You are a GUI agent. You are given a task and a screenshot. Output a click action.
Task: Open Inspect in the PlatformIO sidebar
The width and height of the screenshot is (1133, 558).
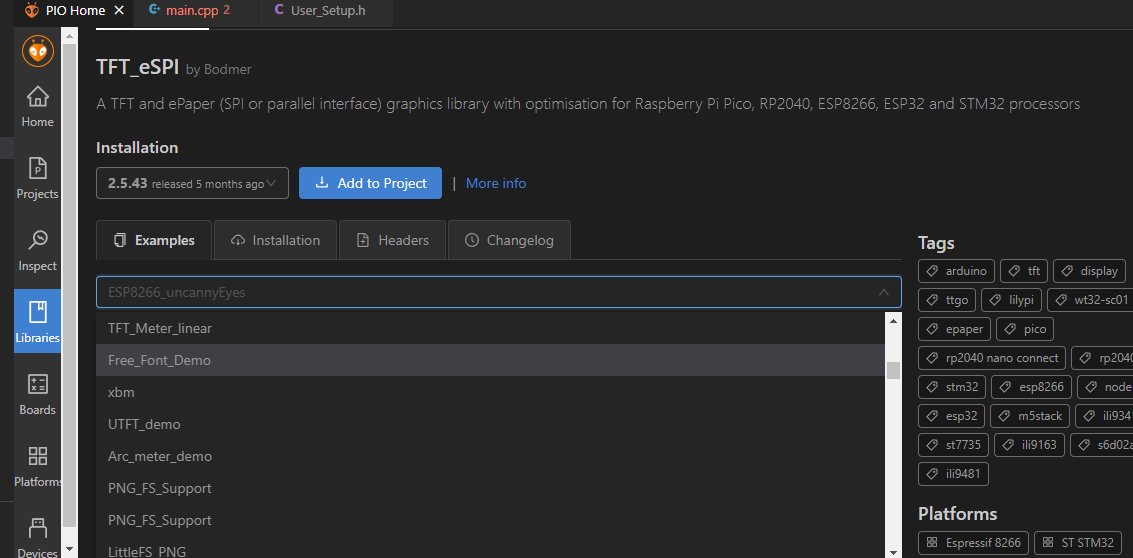pyautogui.click(x=38, y=251)
